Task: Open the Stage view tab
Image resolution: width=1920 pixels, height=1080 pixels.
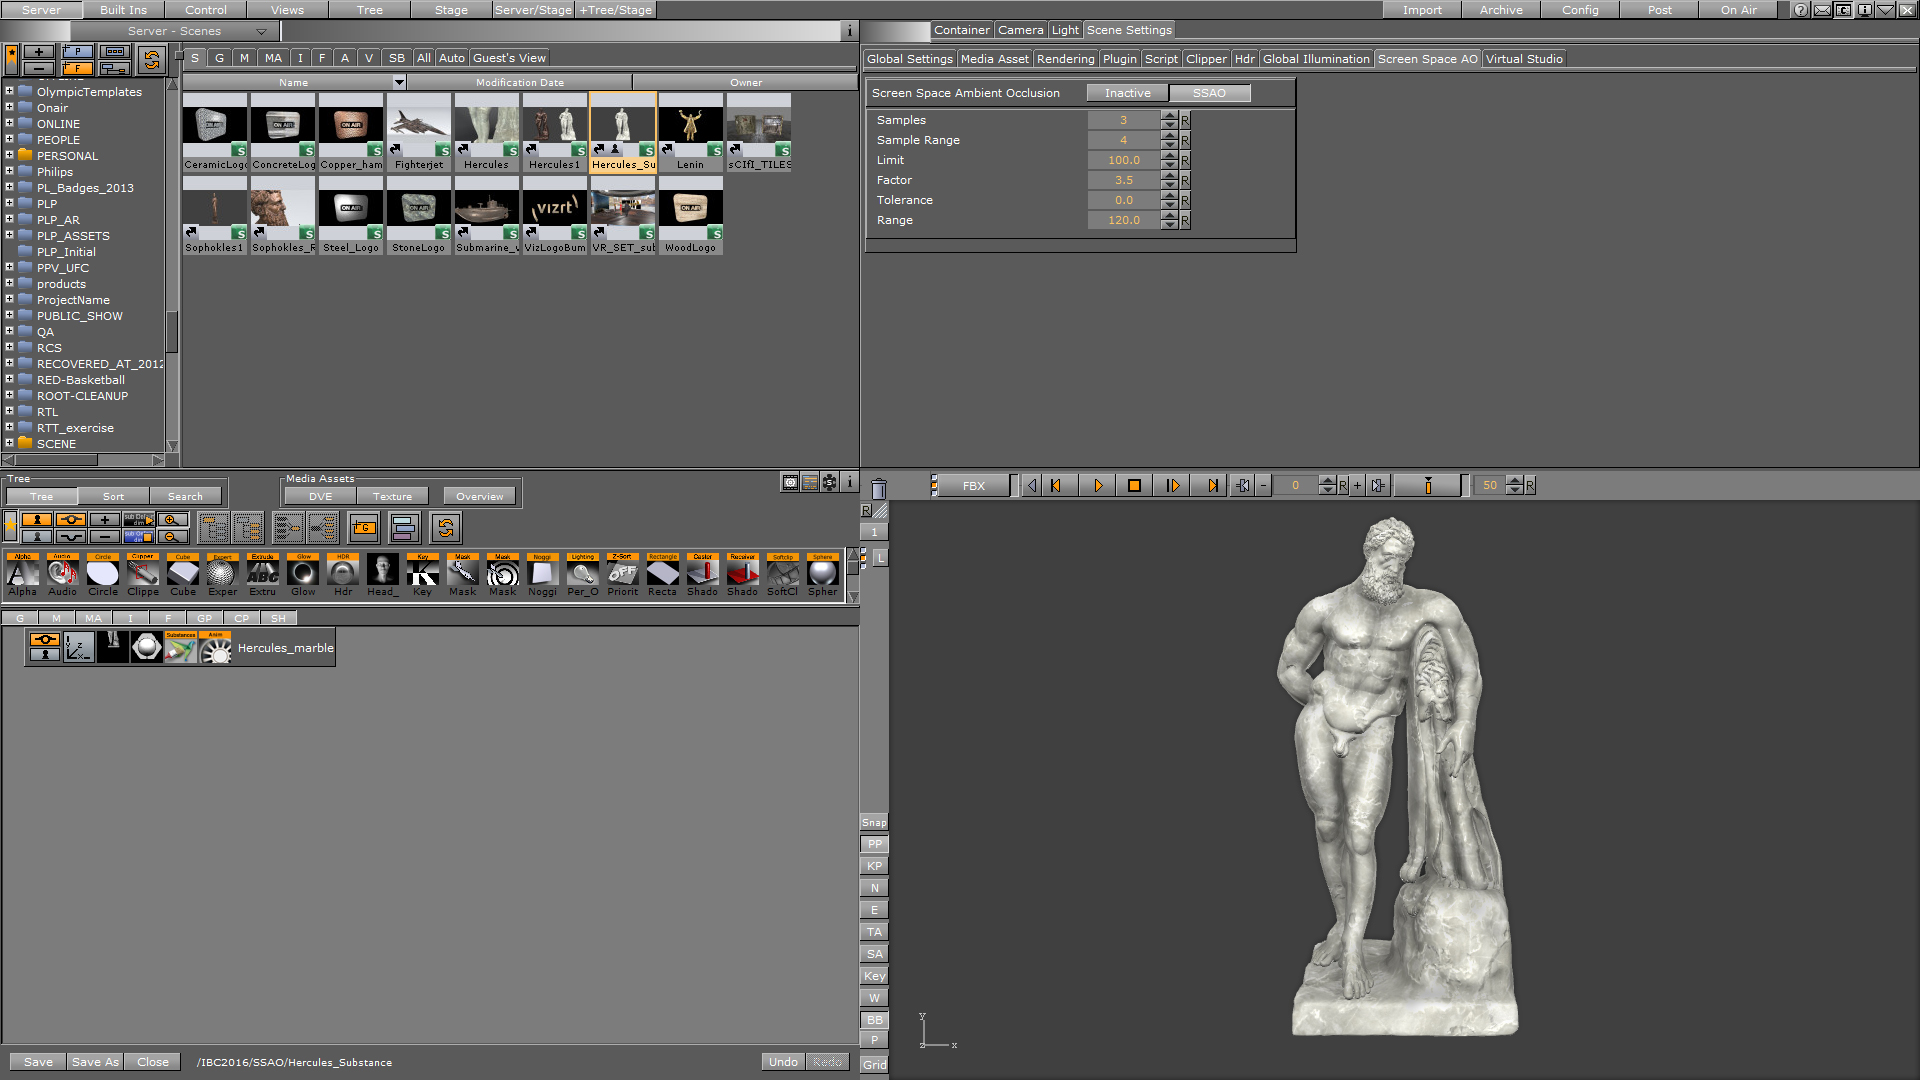Action: pos(451,10)
